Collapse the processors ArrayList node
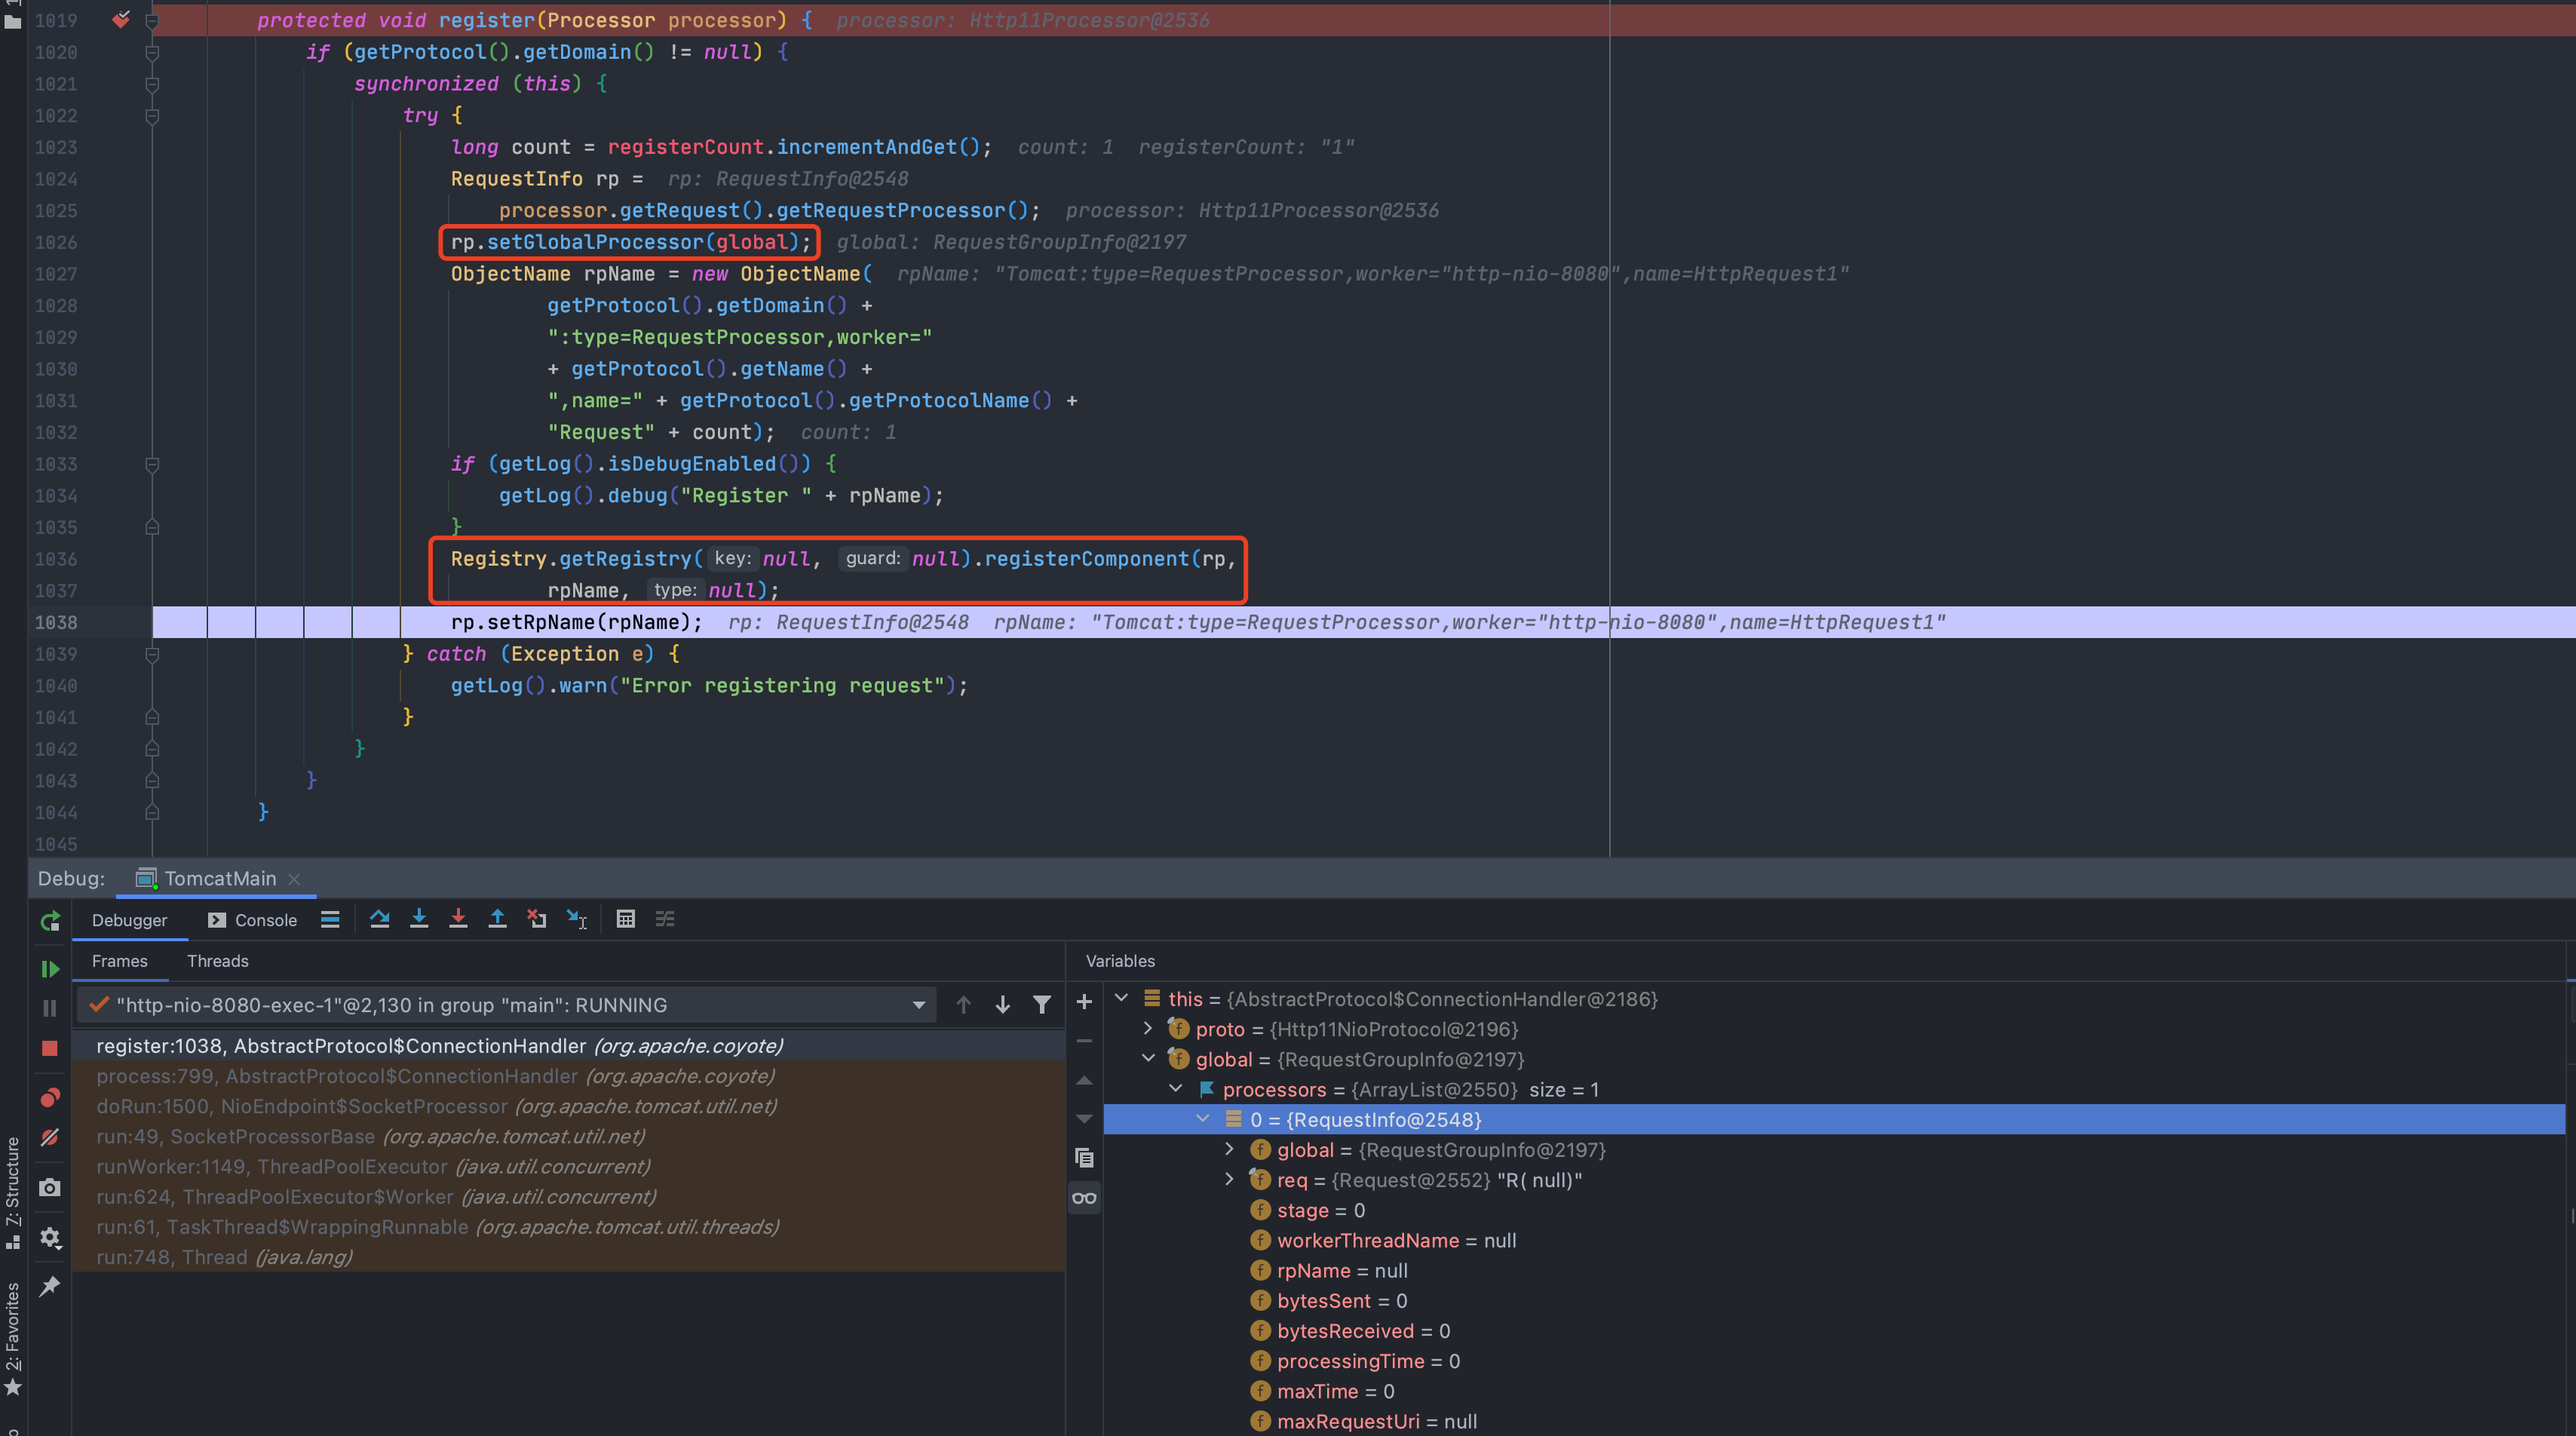The height and width of the screenshot is (1436, 2576). click(1176, 1088)
